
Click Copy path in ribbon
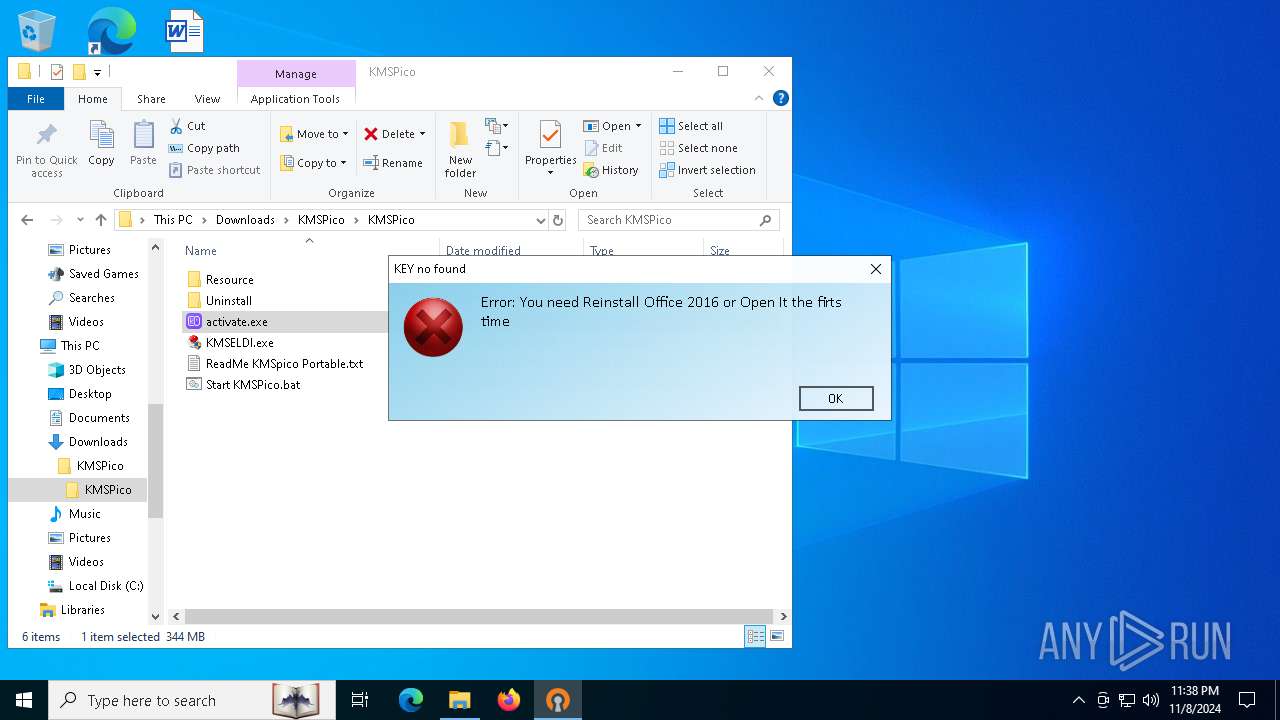tap(204, 148)
